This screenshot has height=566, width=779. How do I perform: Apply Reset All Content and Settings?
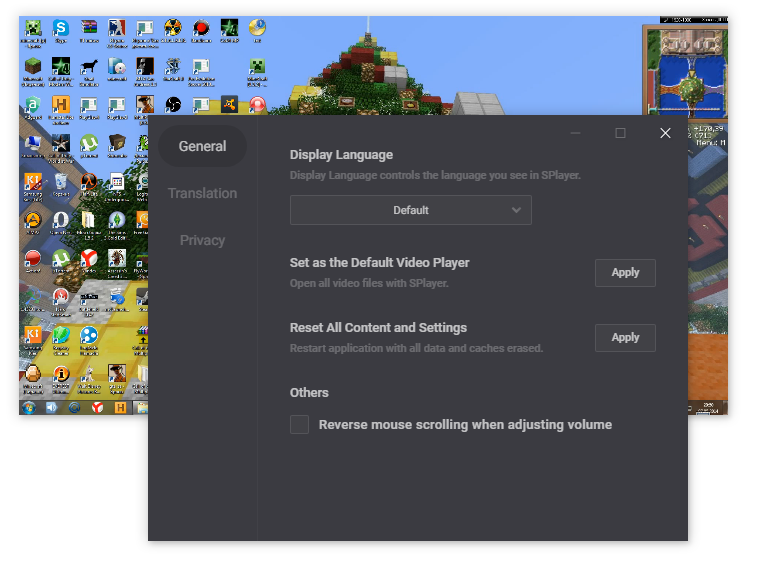[625, 338]
